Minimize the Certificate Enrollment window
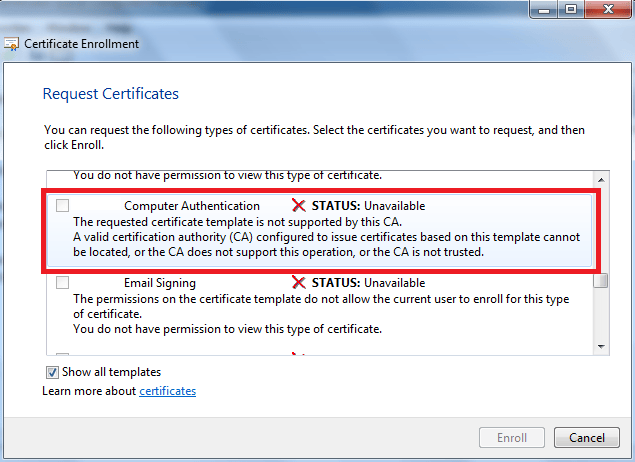The image size is (635, 462). [544, 9]
